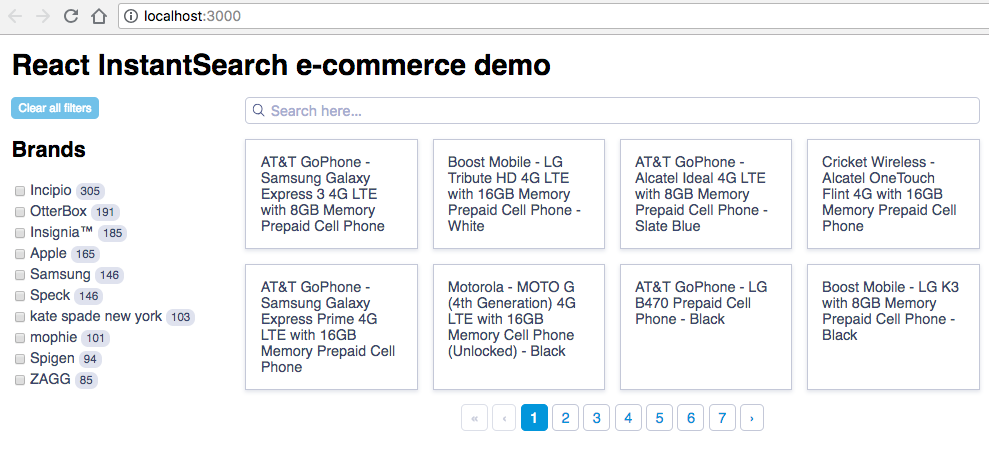Focus the Search here input field
Viewport: 989px width, 449px height.
[x=620, y=110]
